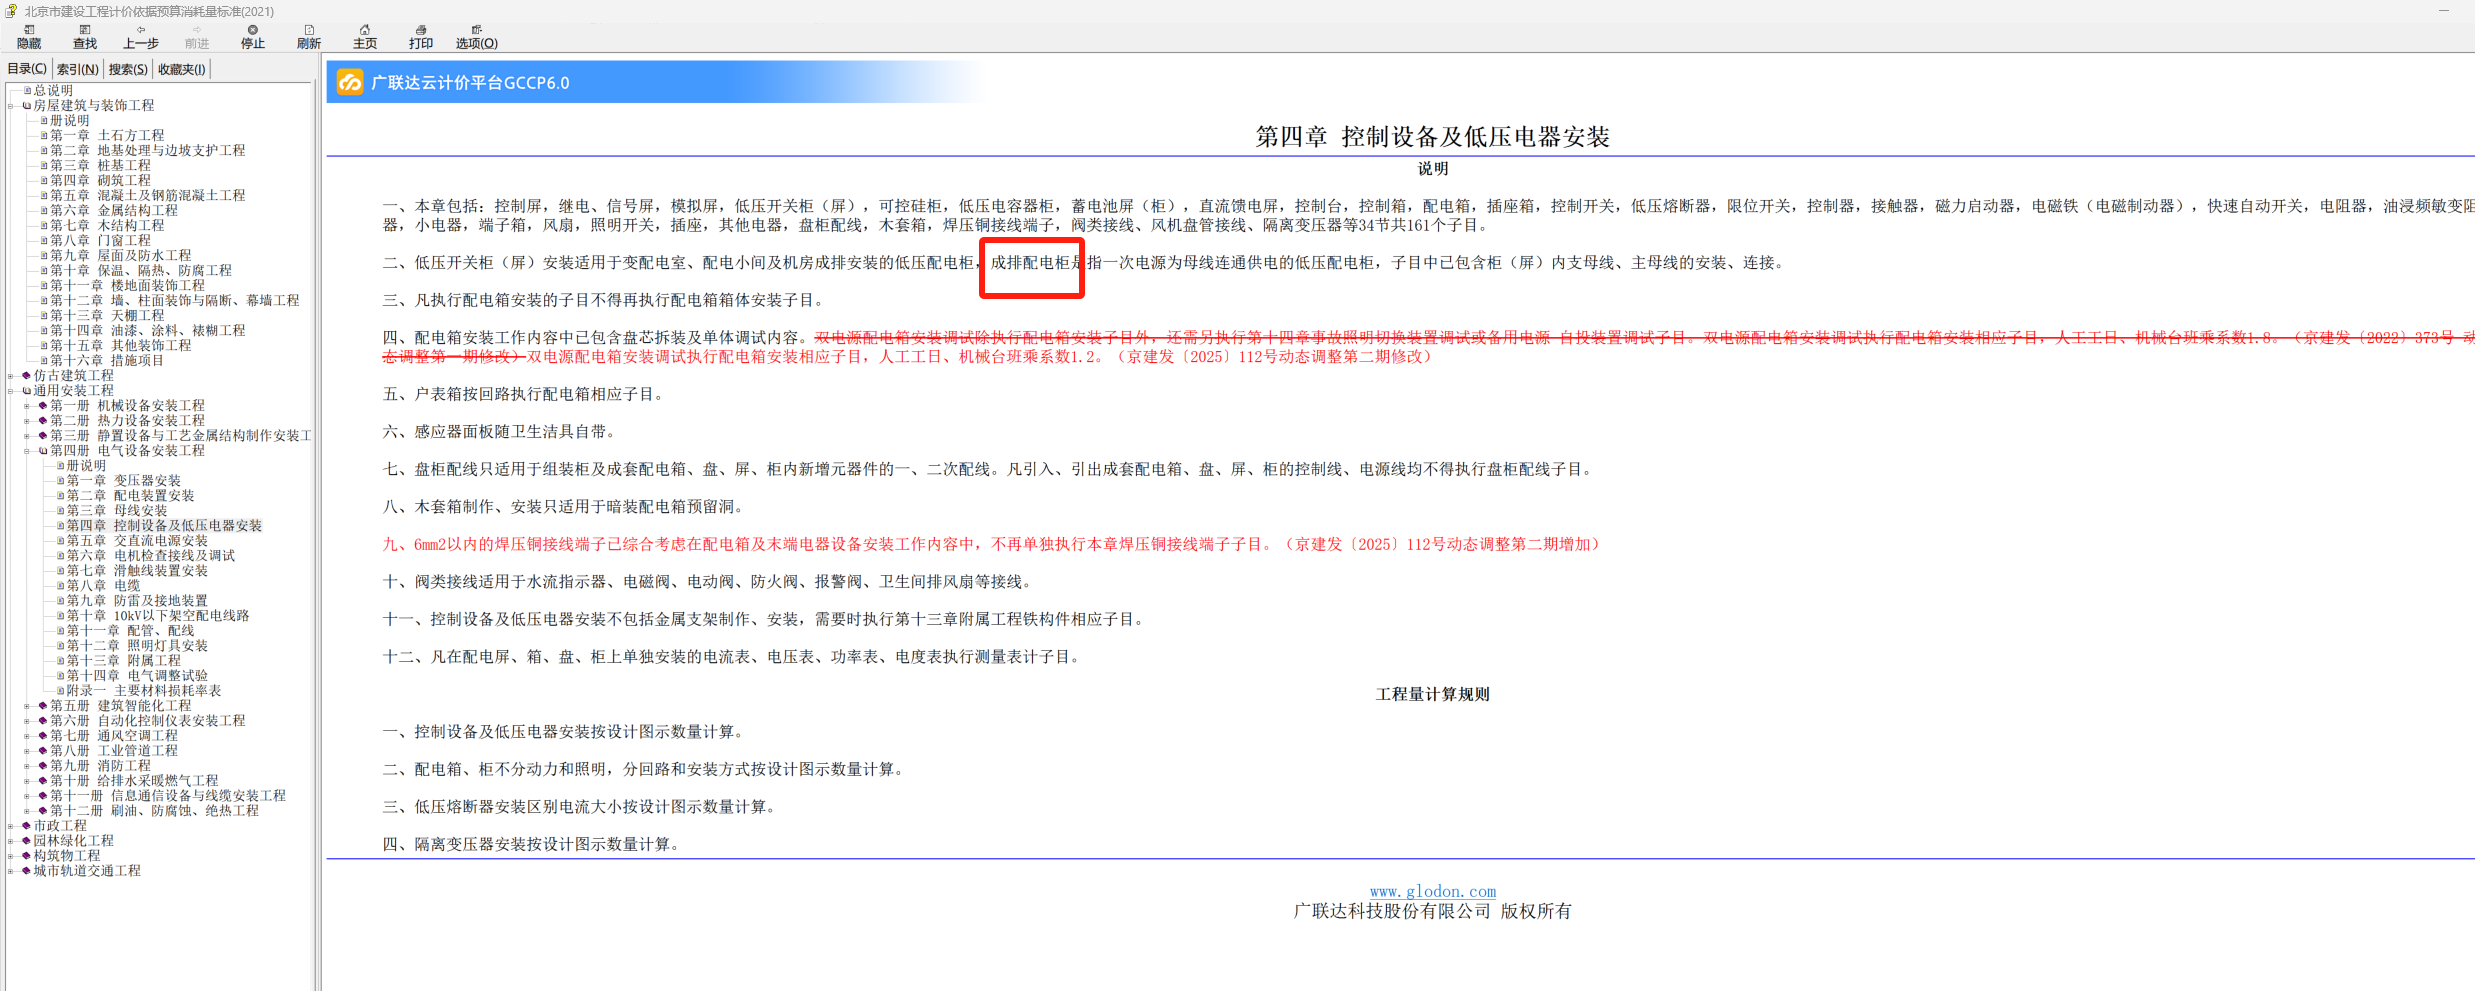Image resolution: width=2475 pixels, height=991 pixels.
Task: Expand the 园林绿化工程 tree node
Action: [12, 841]
